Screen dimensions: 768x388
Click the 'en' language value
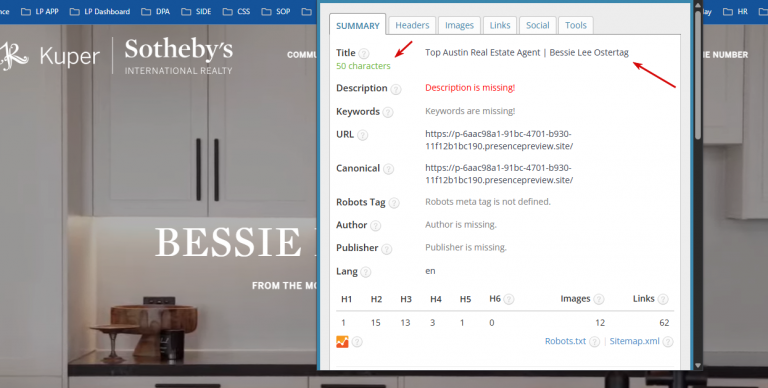tap(430, 271)
